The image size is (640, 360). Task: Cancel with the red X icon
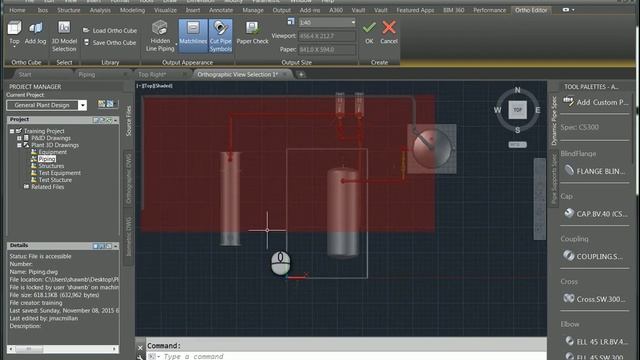tap(389, 32)
